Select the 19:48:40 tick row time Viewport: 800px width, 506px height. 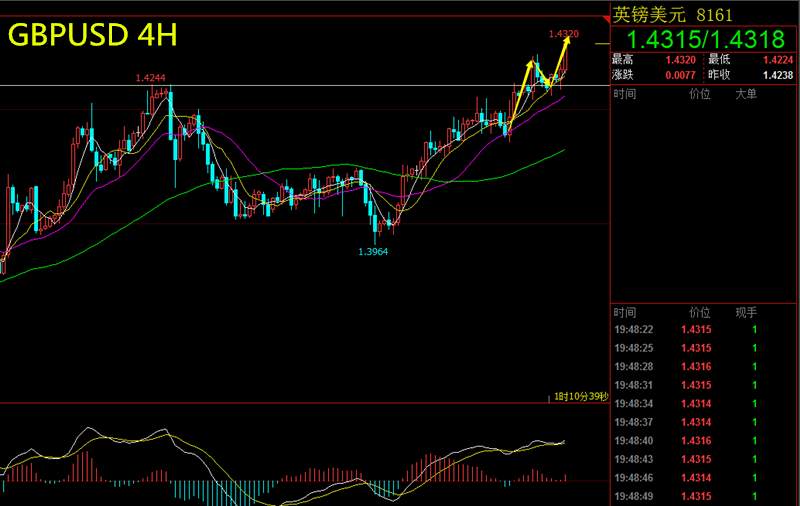[634, 441]
